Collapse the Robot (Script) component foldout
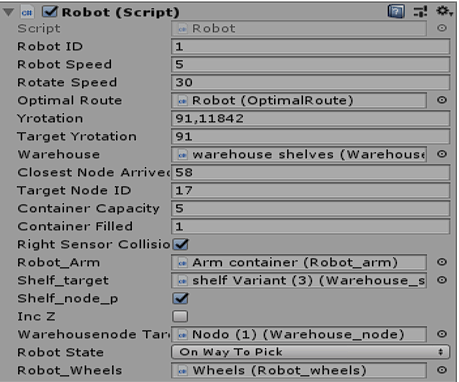459x382 pixels. 8,13
